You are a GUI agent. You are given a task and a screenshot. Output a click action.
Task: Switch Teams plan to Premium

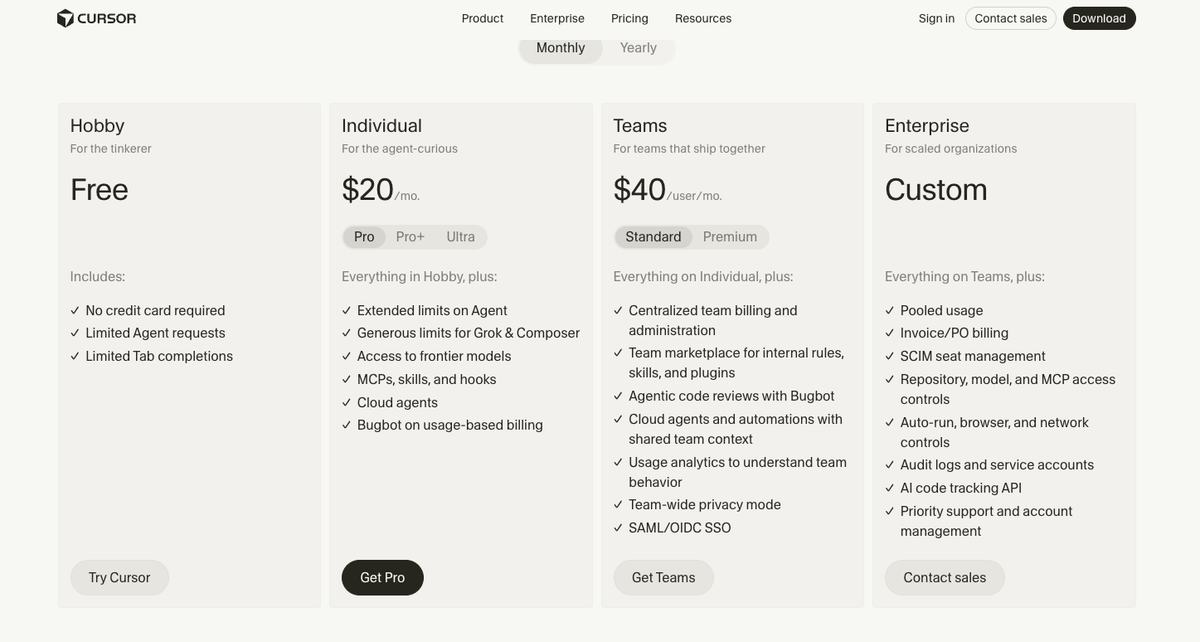pos(730,237)
